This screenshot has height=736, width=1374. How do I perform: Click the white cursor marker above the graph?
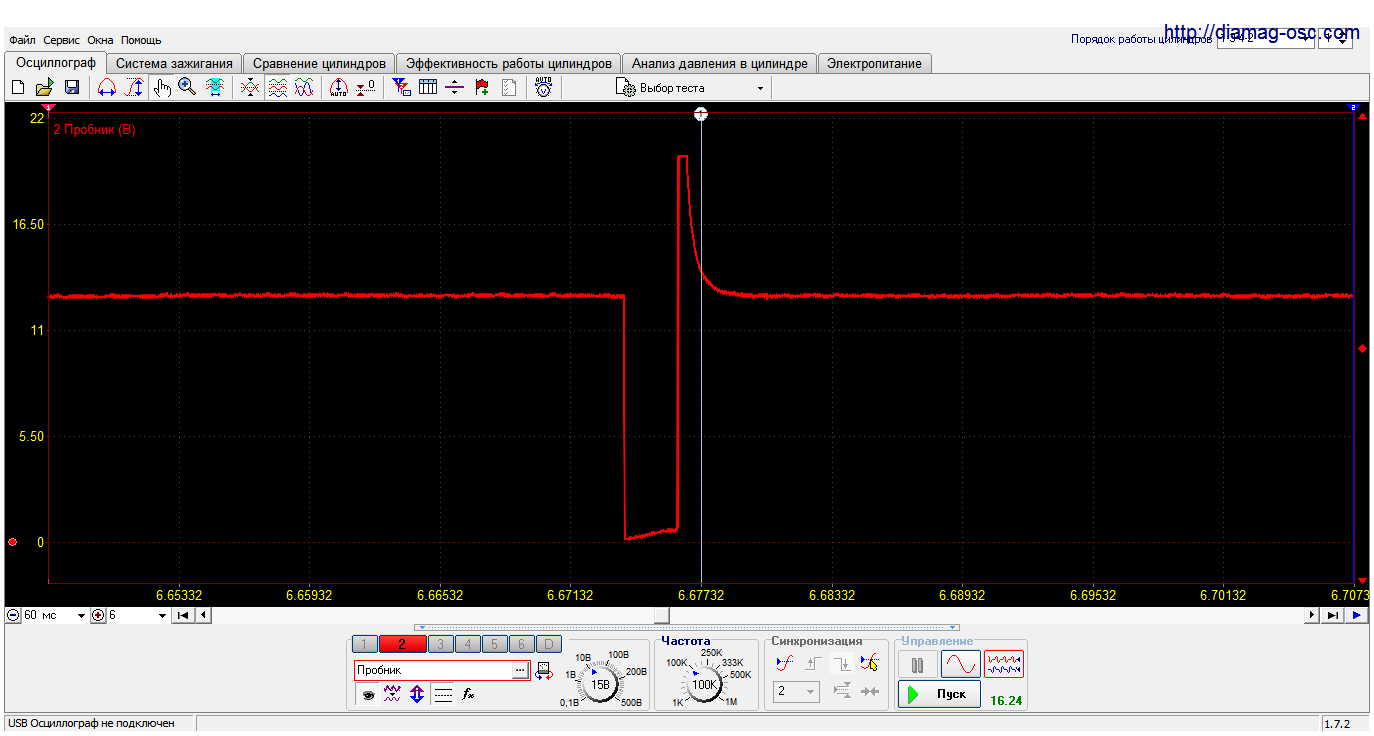point(701,114)
